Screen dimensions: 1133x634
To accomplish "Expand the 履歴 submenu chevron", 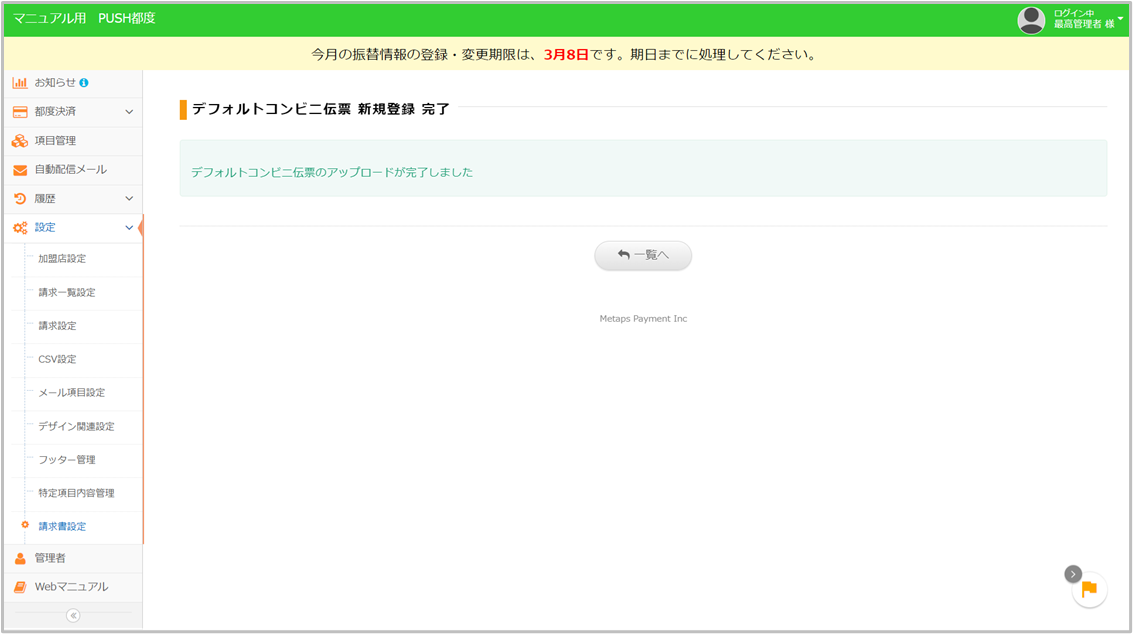I will (x=129, y=199).
